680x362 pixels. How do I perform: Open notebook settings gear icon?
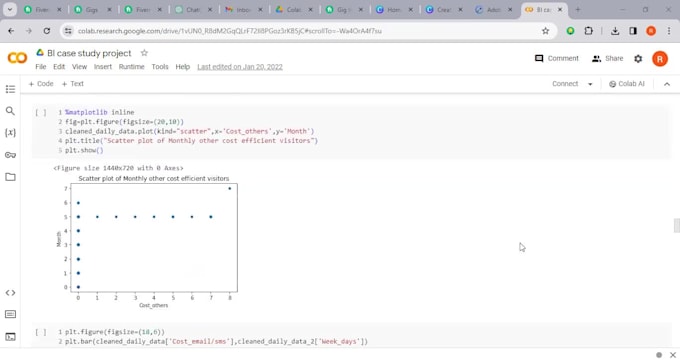638,59
